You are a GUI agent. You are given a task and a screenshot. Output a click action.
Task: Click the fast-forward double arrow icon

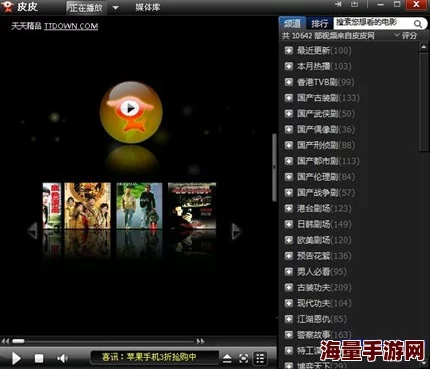(200, 341)
